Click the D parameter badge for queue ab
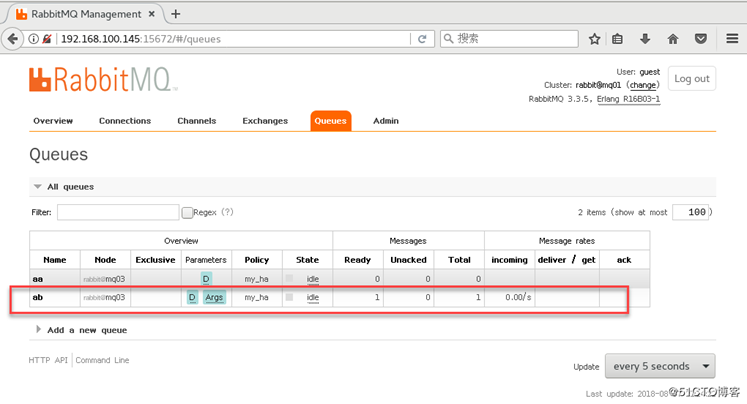The width and height of the screenshot is (747, 404). tap(192, 297)
